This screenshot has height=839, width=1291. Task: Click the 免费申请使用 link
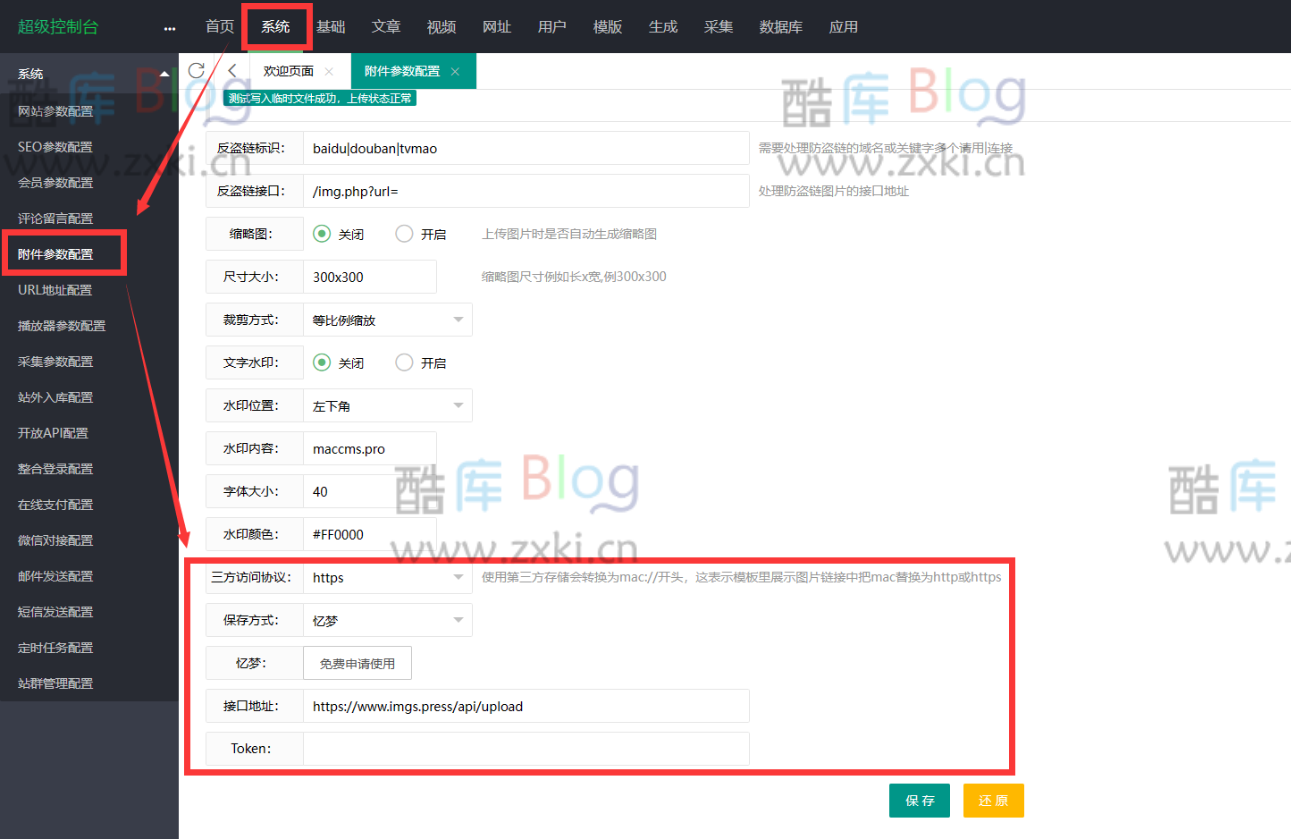[x=357, y=662]
